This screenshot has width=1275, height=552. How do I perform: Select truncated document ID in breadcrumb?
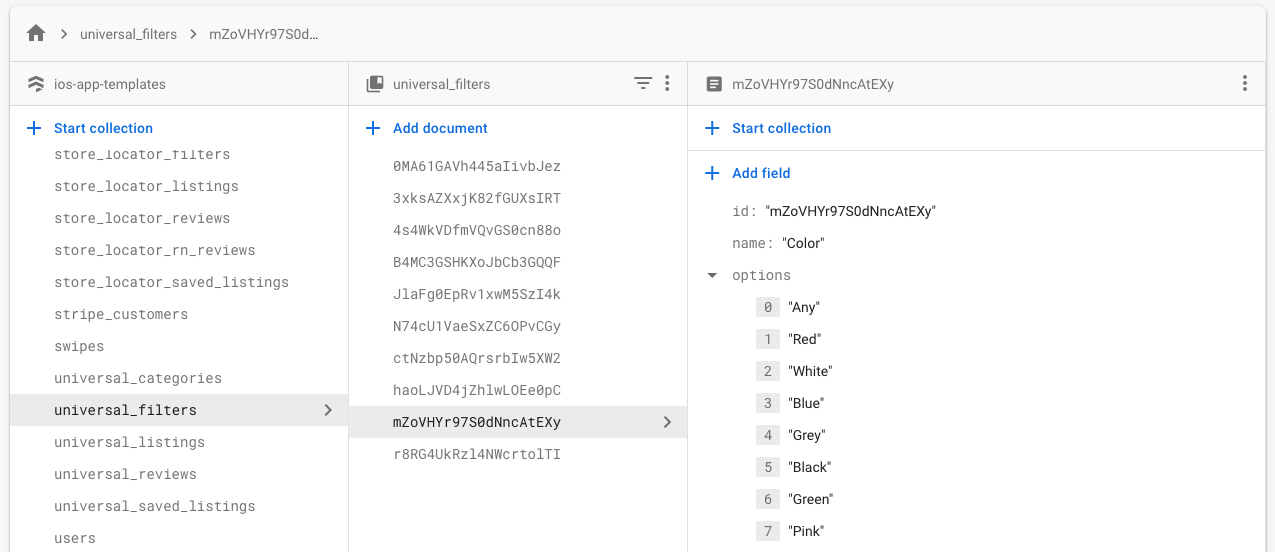tap(264, 34)
